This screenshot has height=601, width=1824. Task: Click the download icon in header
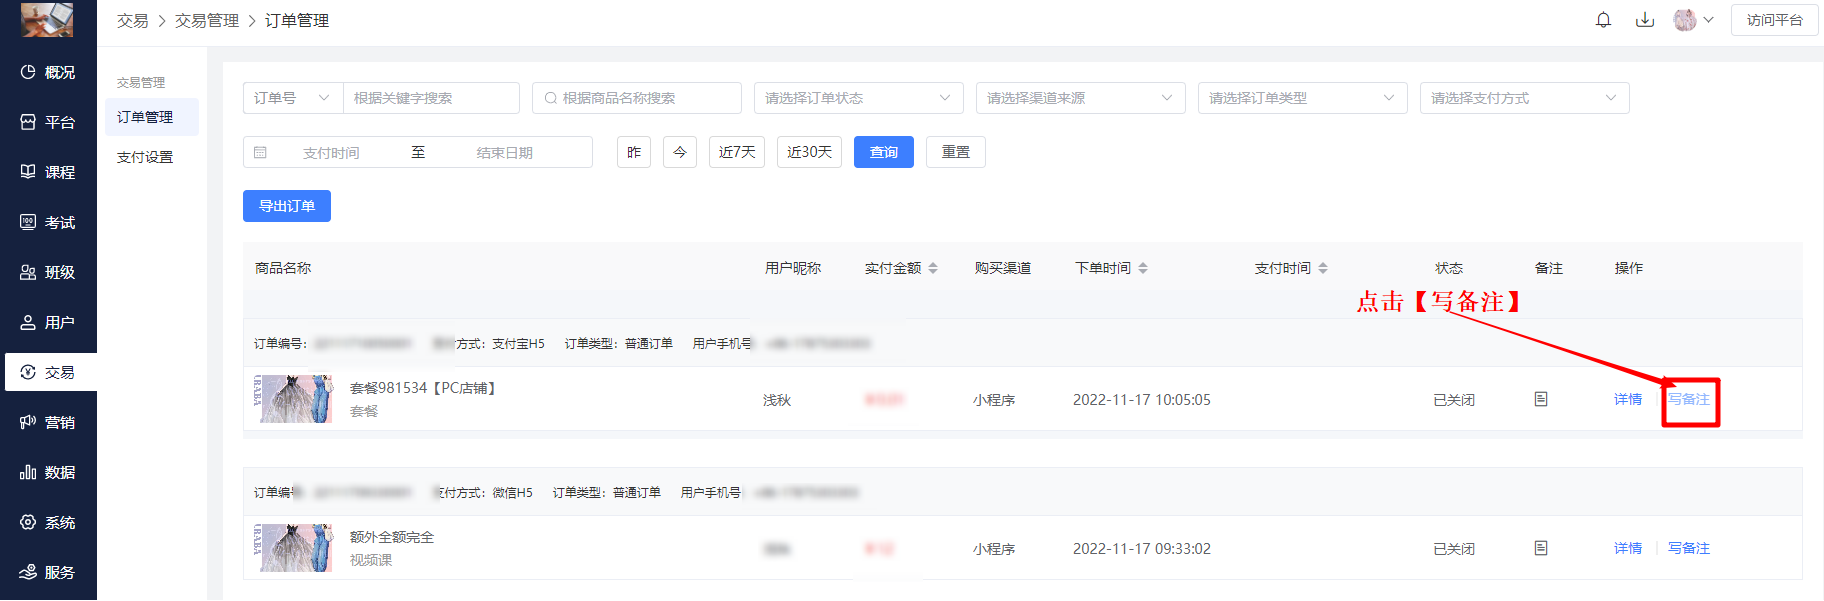tap(1645, 20)
